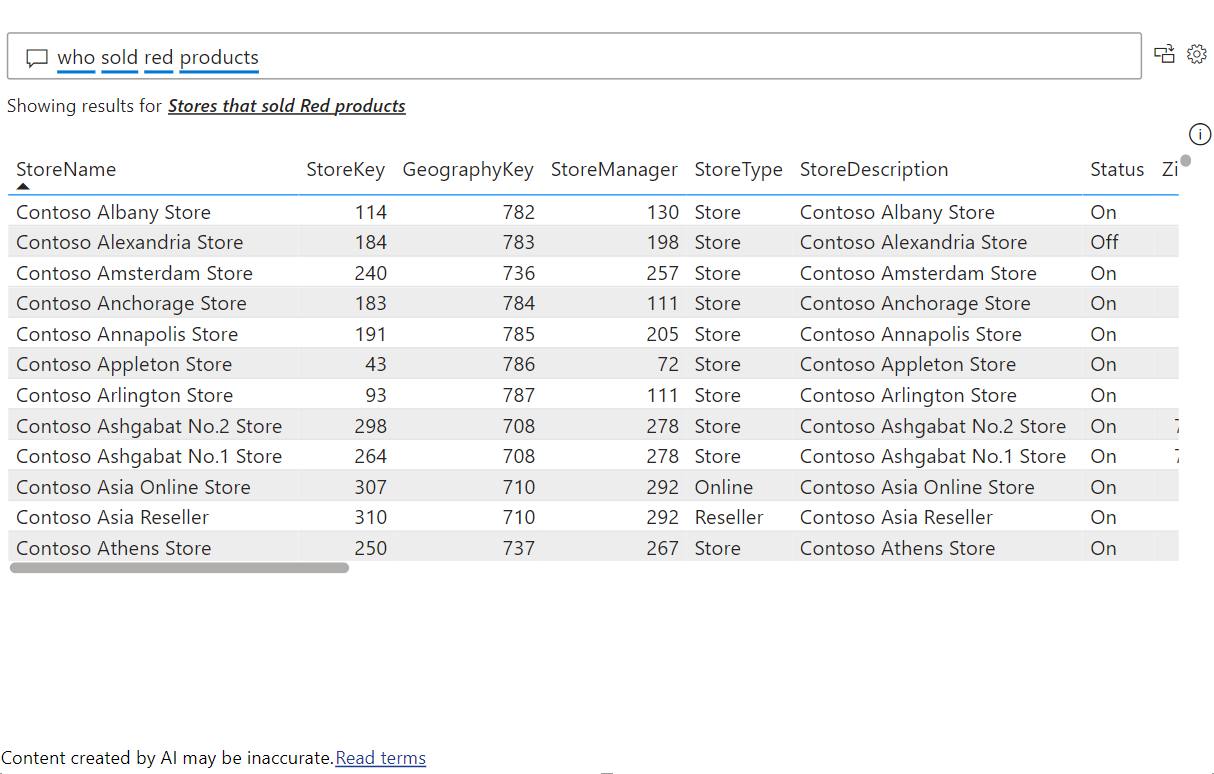Open term options for underlined word "who"
The width and height of the screenshot is (1214, 774).
click(x=76, y=58)
